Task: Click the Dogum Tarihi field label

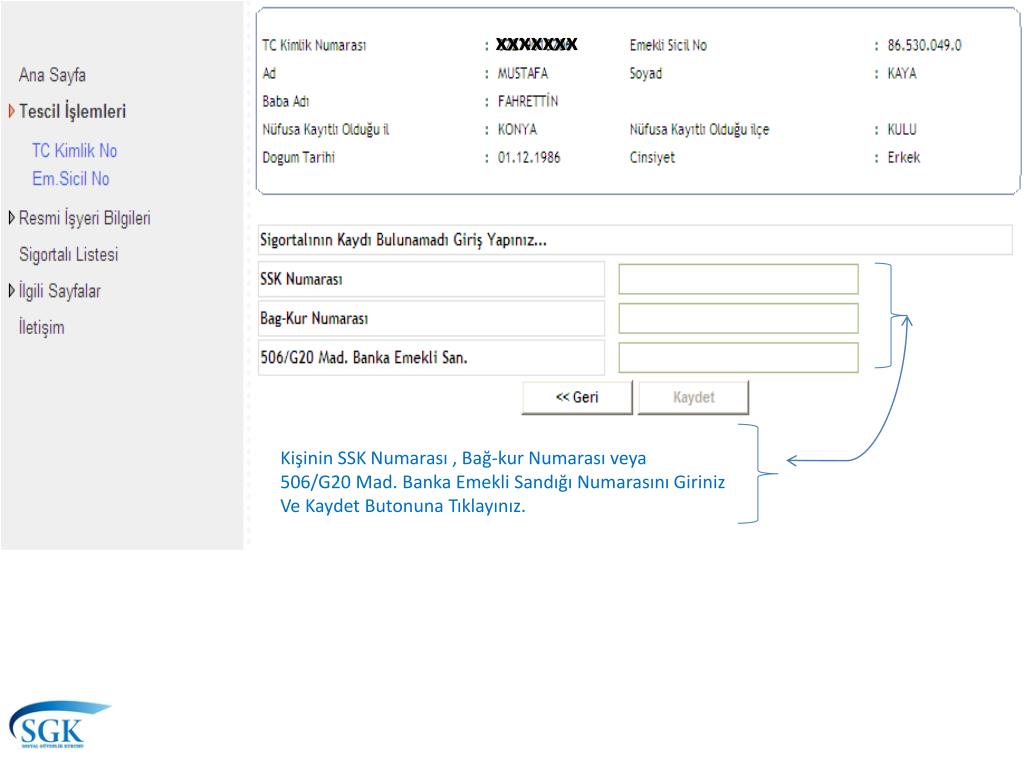Action: click(298, 157)
